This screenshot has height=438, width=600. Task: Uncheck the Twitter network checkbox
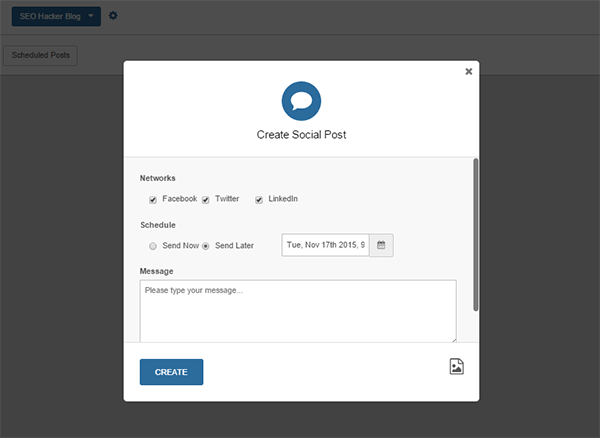click(x=206, y=199)
